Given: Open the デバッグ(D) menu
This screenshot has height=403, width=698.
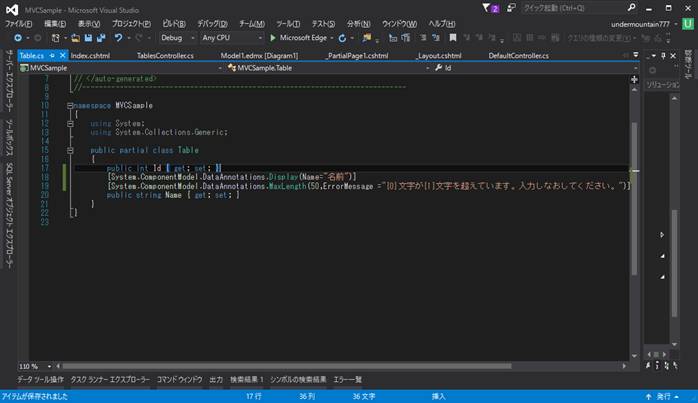Looking at the screenshot, I should [x=212, y=22].
